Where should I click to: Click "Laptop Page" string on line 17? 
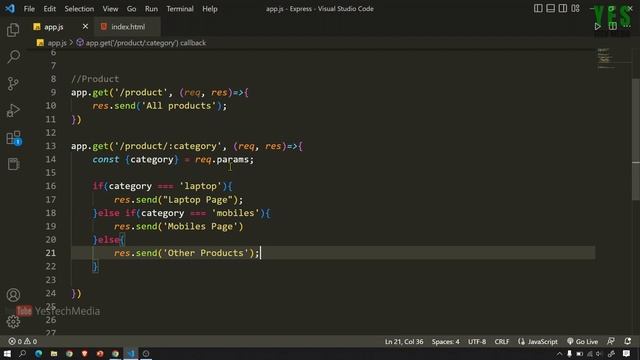[198, 200]
